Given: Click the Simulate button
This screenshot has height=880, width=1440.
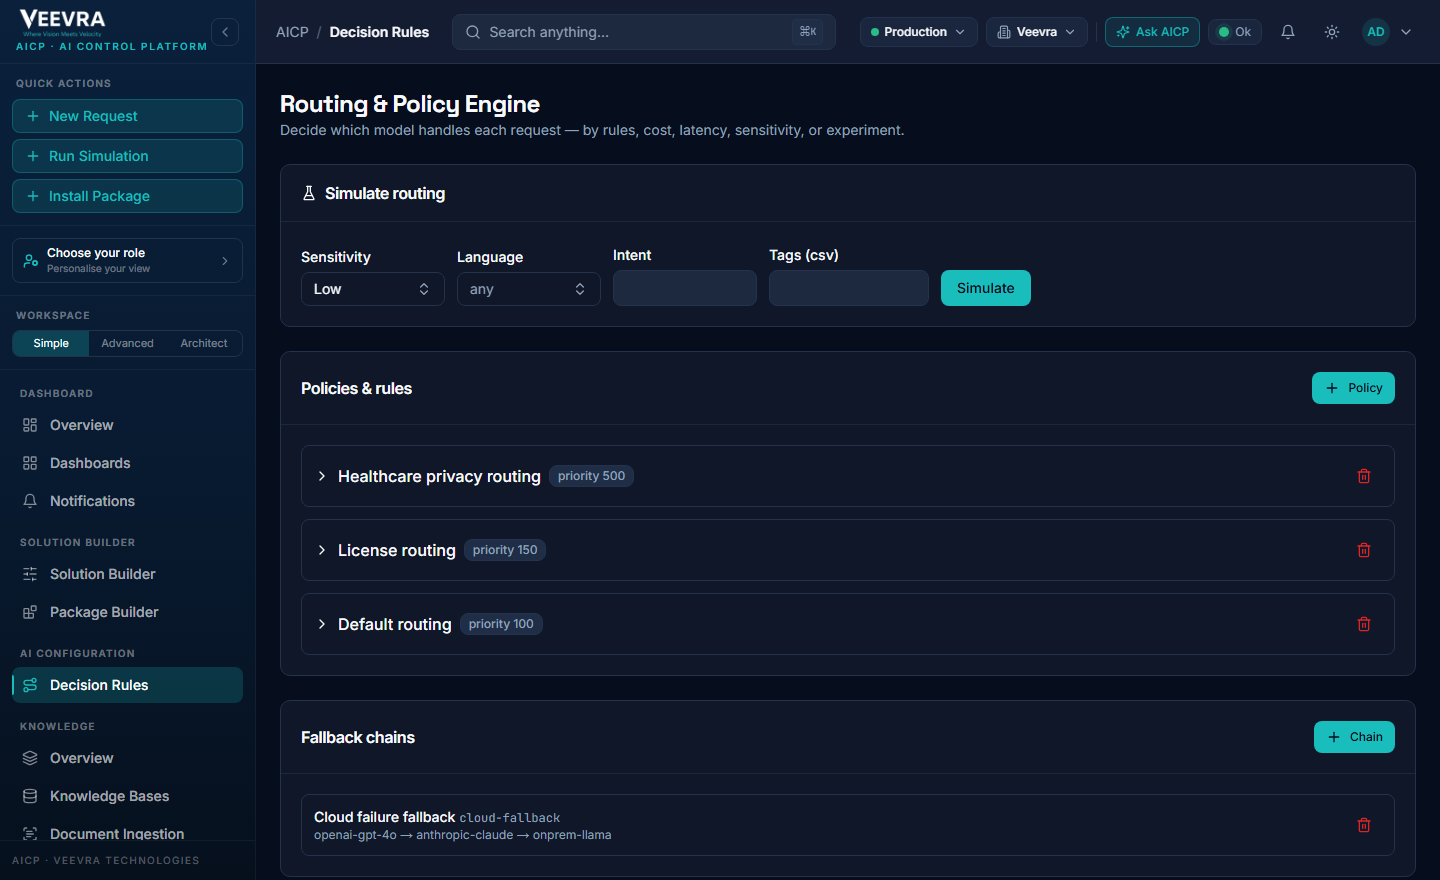Looking at the screenshot, I should tap(986, 288).
